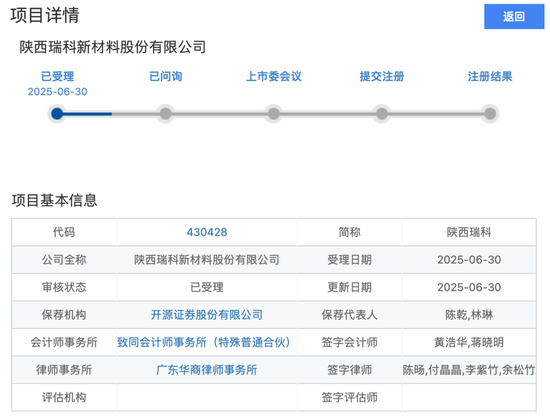Screen dimensions: 550x417
Task: Click the 签字律师 label cell
Action: coord(350,370)
